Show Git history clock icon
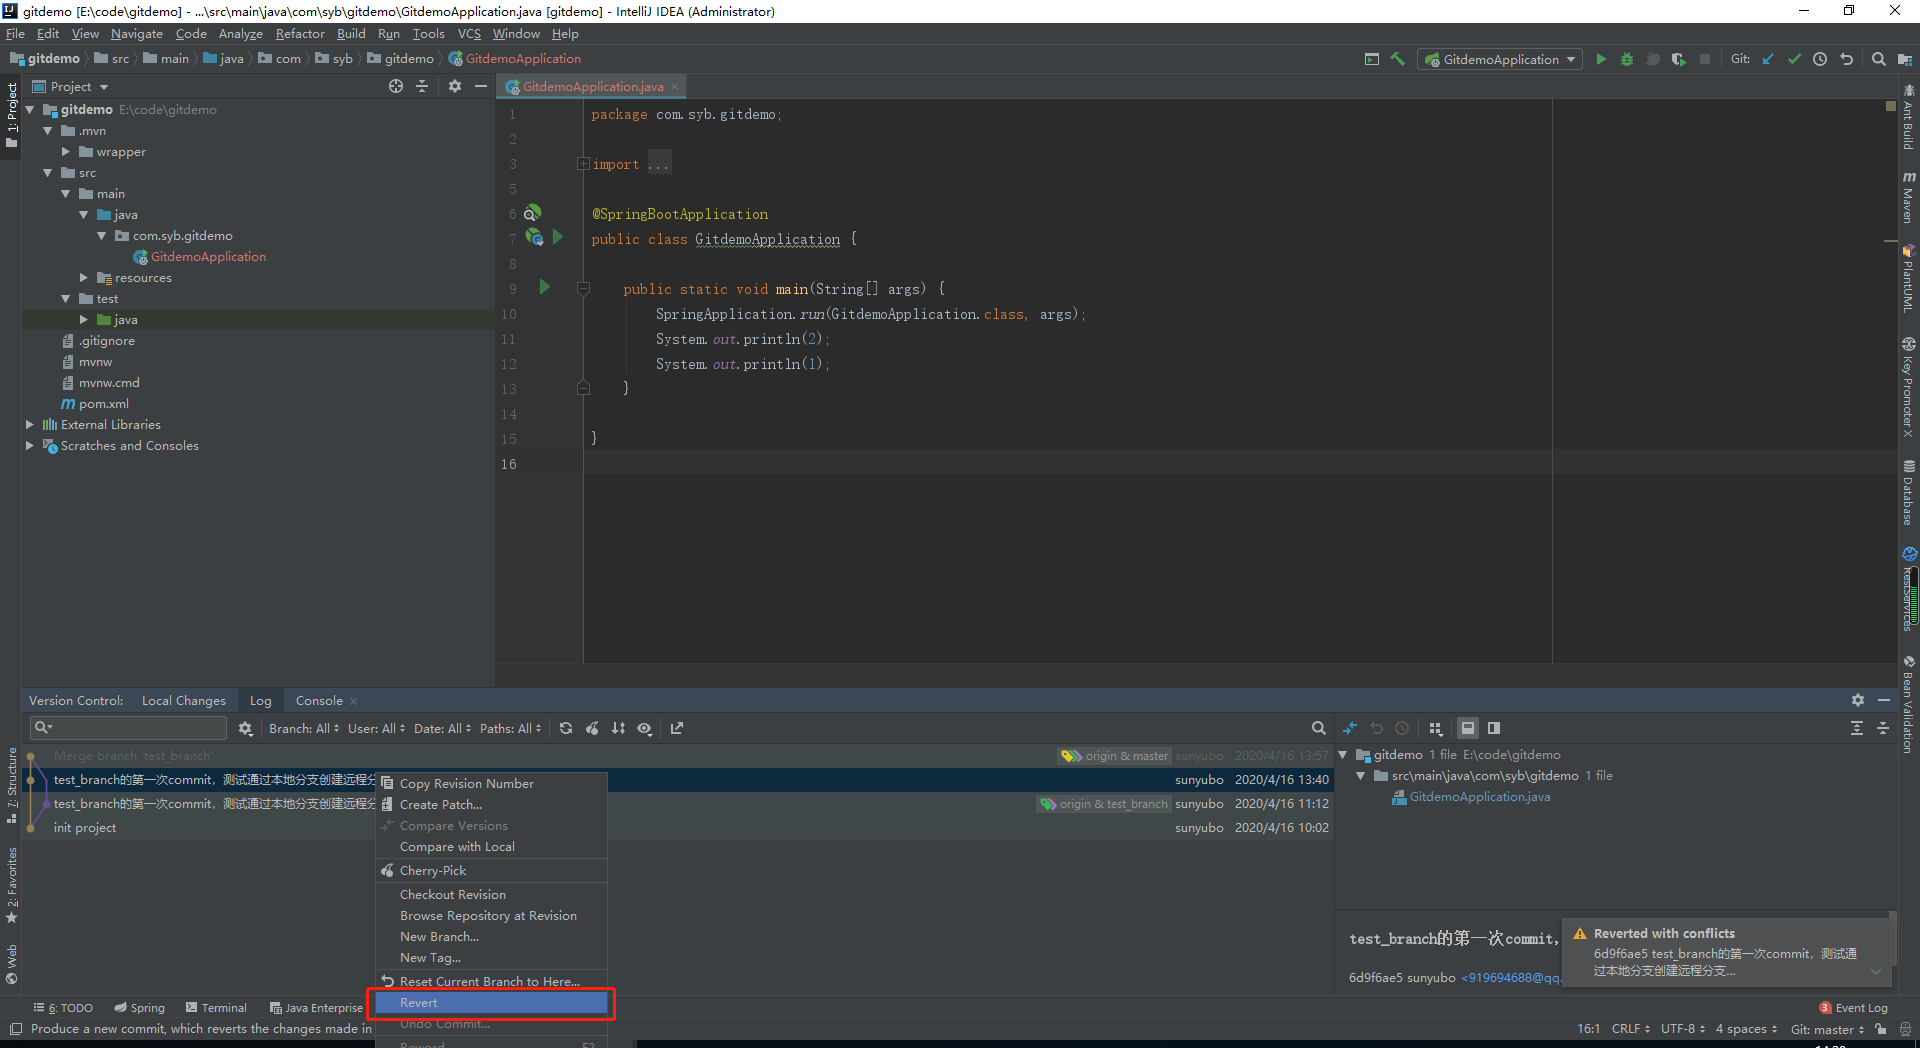The height and width of the screenshot is (1048, 1920). [x=1820, y=59]
